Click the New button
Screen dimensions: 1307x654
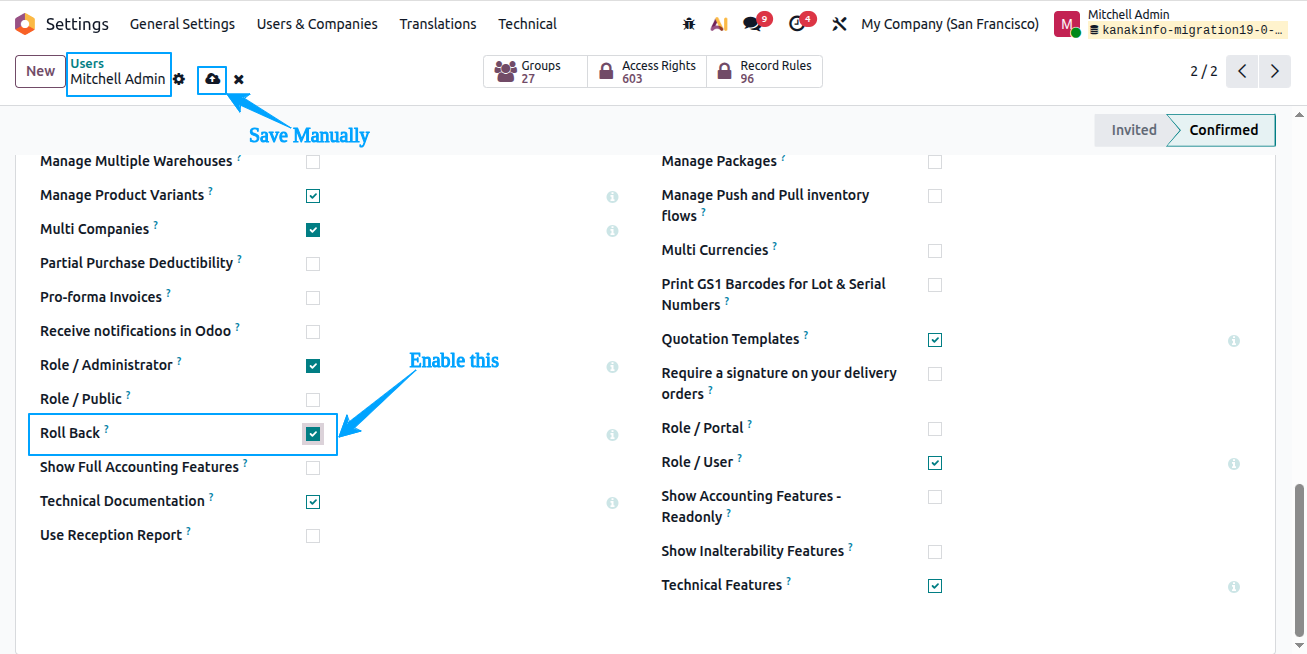click(41, 71)
